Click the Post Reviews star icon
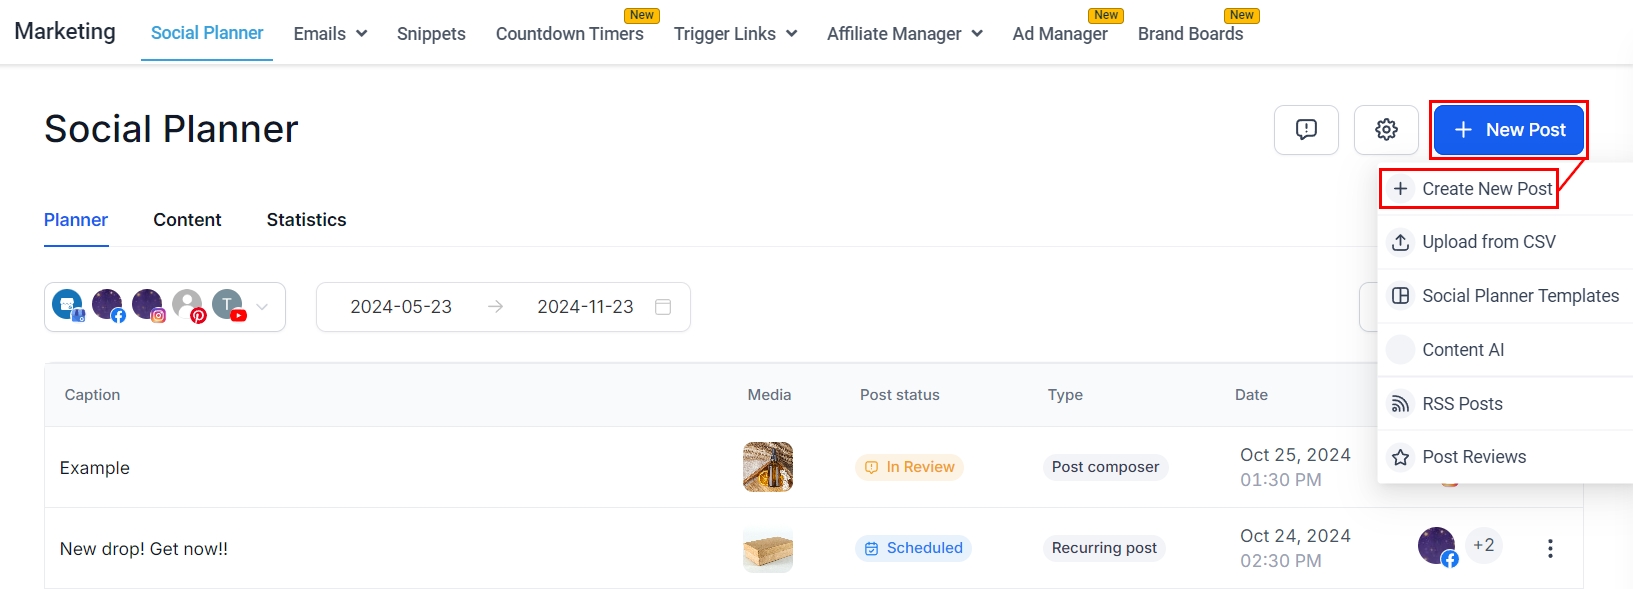The image size is (1633, 589). pos(1401,457)
